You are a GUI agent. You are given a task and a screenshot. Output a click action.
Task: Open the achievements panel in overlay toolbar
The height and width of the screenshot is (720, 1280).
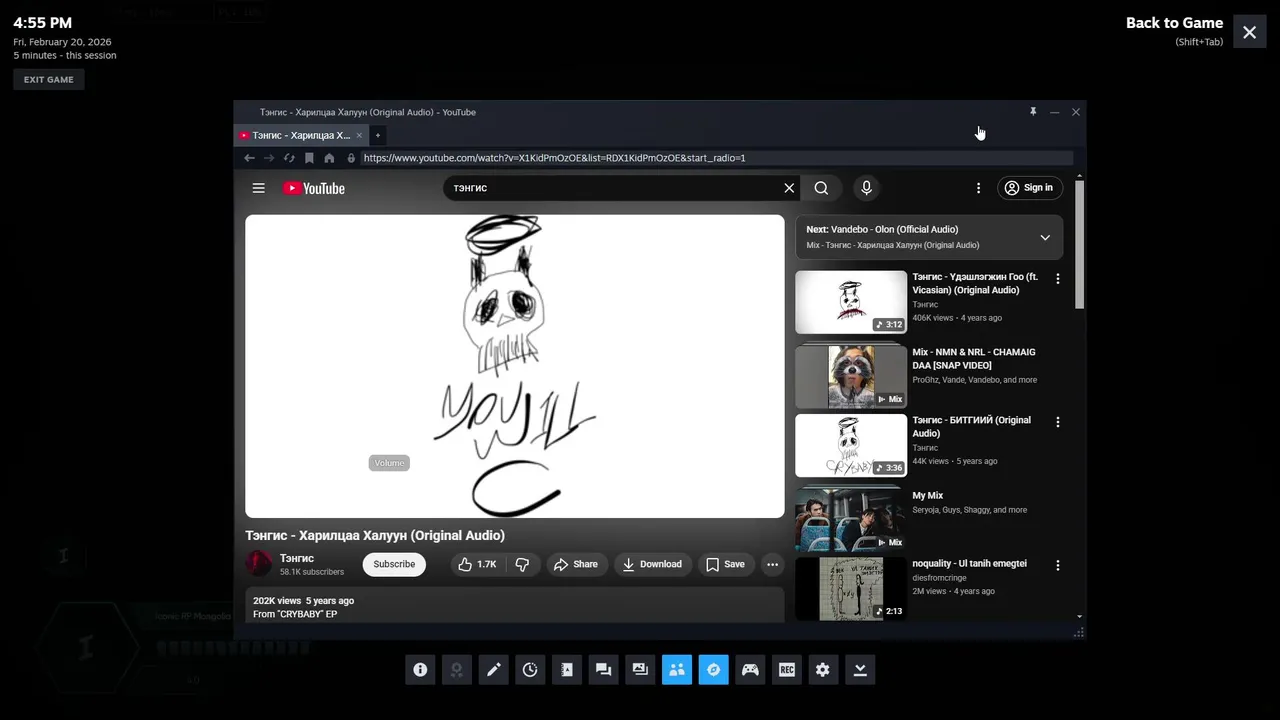coord(457,670)
